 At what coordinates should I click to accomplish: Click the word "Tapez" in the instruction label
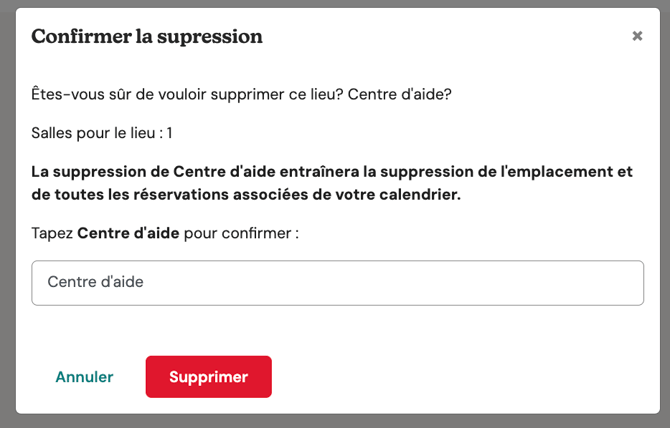tap(52, 233)
